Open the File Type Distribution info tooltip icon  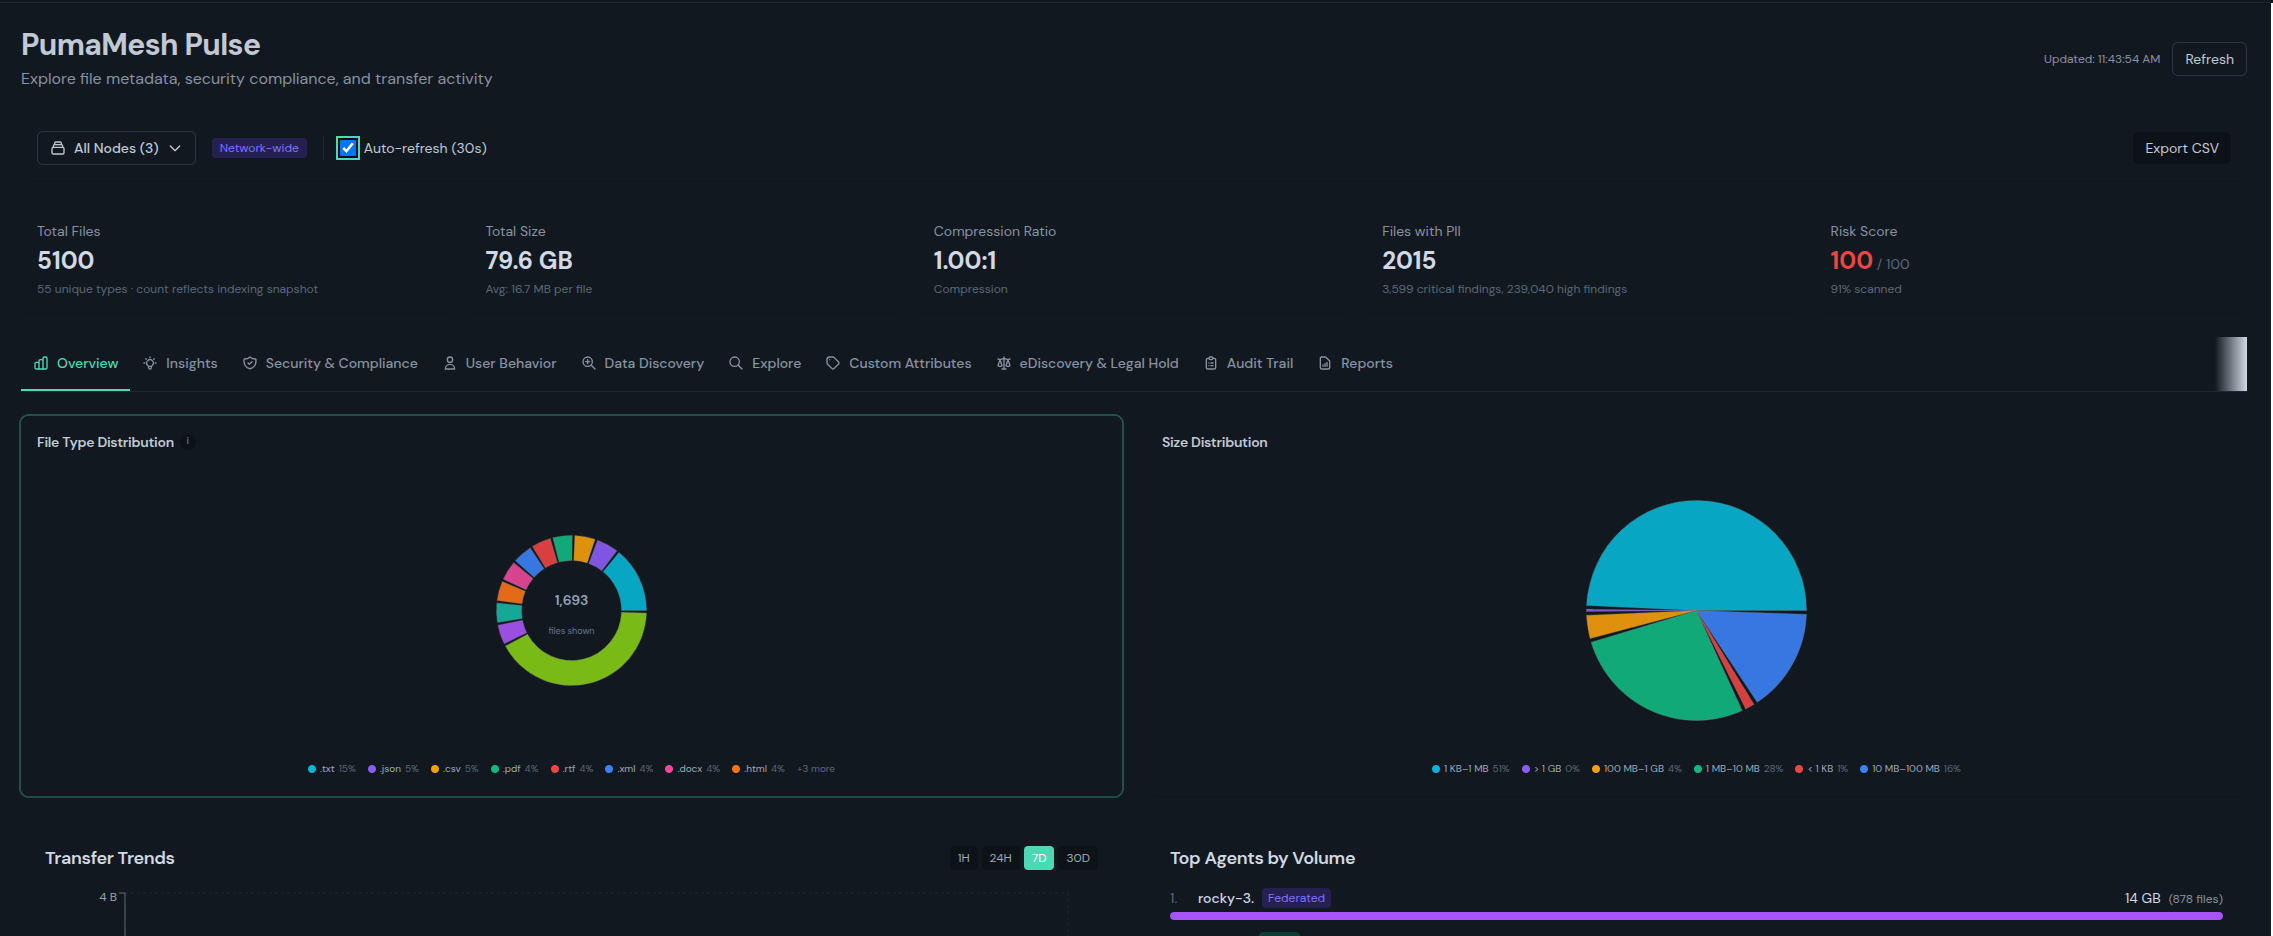coord(188,440)
